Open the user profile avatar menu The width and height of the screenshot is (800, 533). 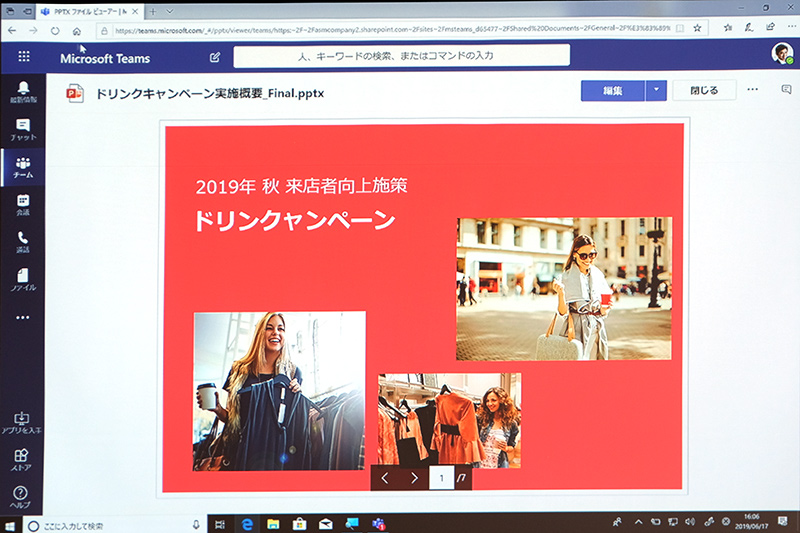pyautogui.click(x=782, y=53)
